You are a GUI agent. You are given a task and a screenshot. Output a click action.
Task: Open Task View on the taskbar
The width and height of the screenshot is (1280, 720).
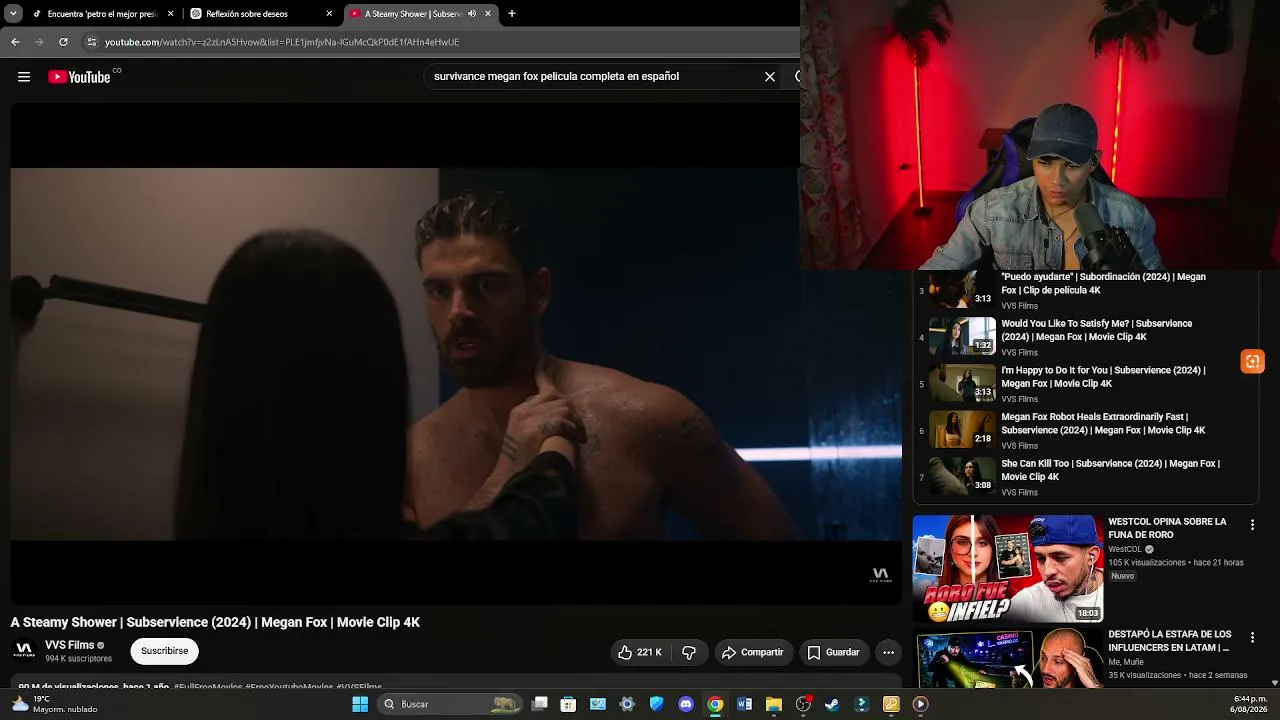click(x=540, y=704)
